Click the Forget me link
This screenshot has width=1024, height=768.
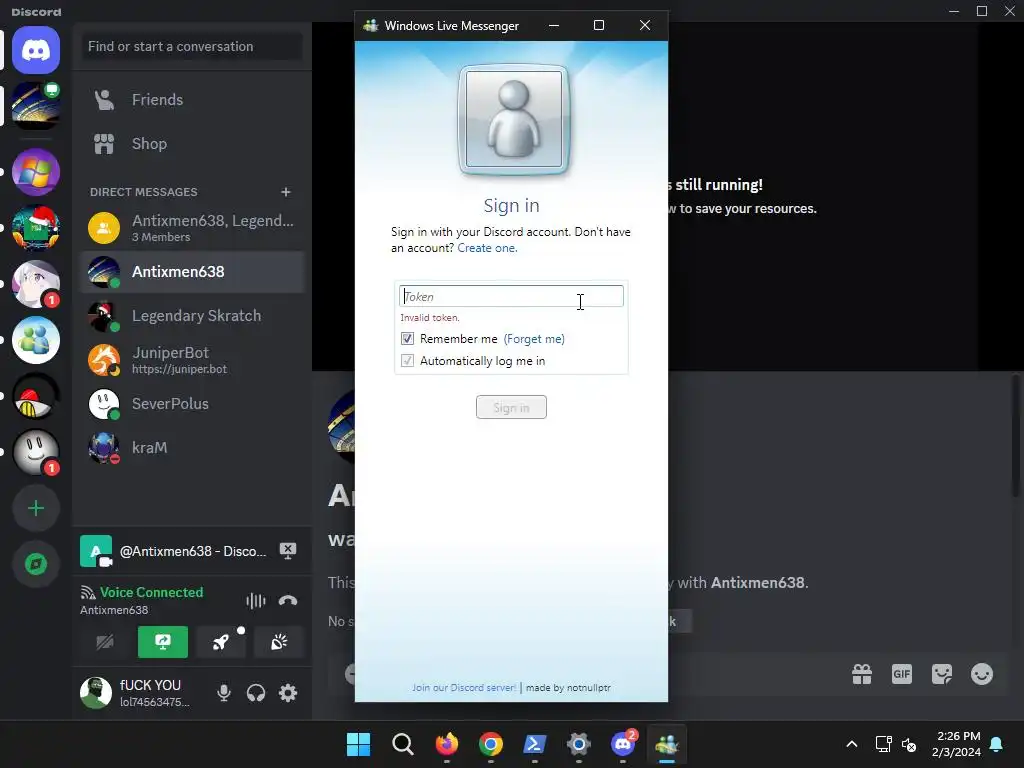click(534, 339)
